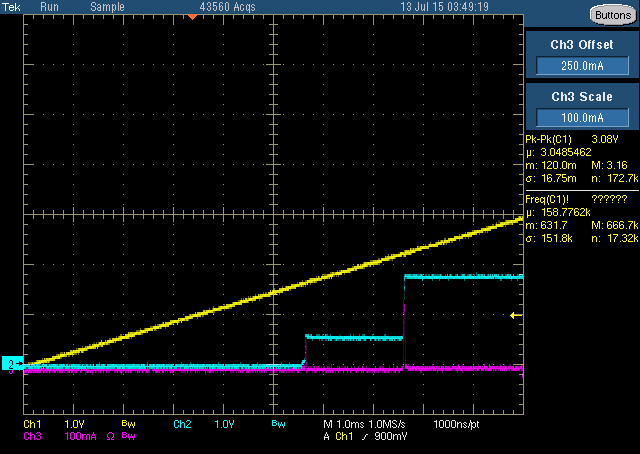This screenshot has height=454, width=640.
Task: Click the Pk-Pk(C1) measurement label
Action: 549,140
